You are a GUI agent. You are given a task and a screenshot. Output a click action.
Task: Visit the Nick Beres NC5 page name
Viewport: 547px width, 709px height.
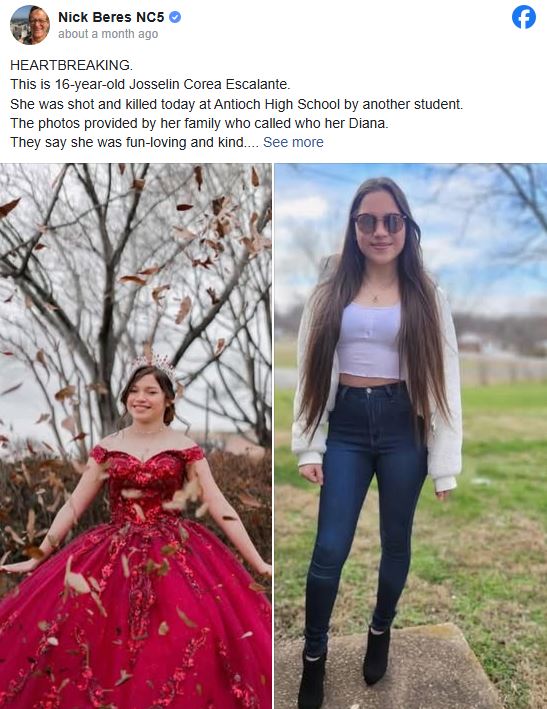[x=111, y=17]
